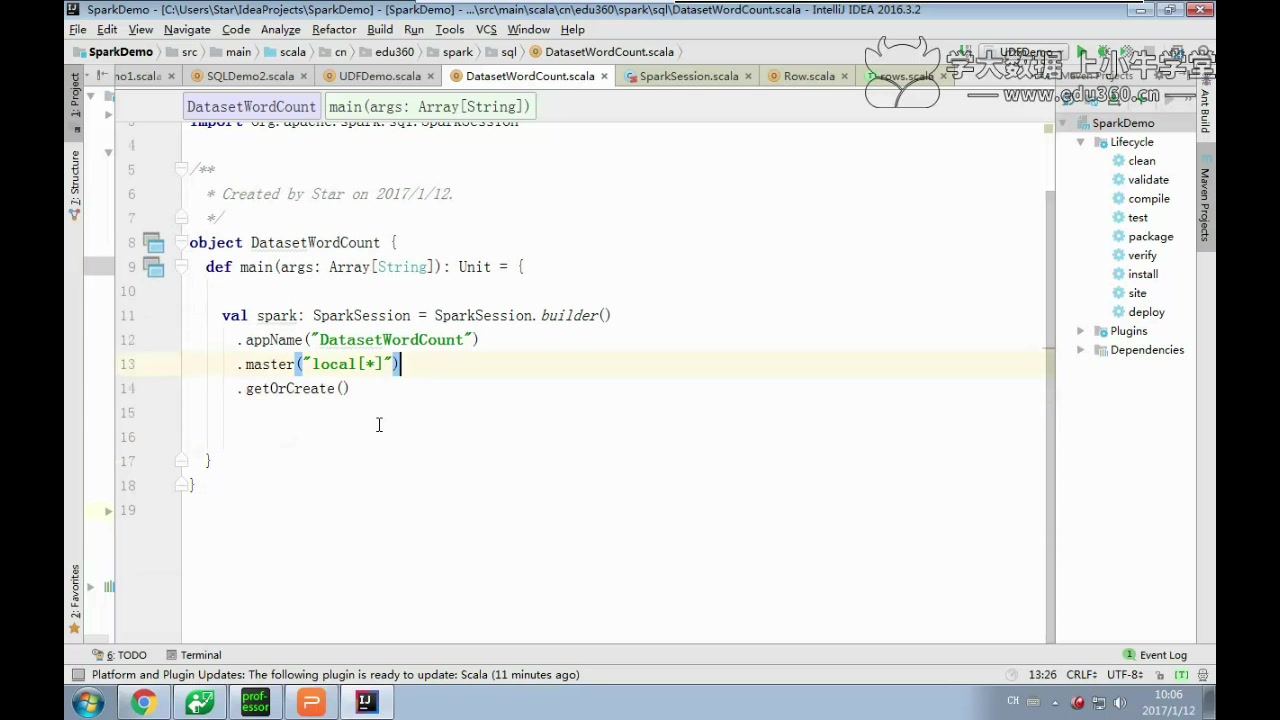
Task: Close the UDFDemo.scala tab
Action: click(x=431, y=76)
